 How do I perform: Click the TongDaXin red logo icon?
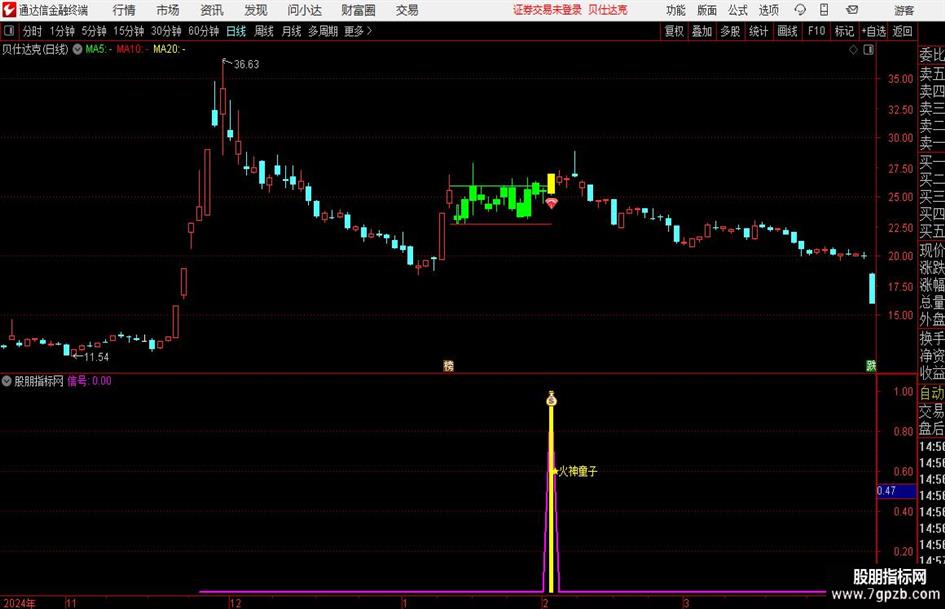9,10
